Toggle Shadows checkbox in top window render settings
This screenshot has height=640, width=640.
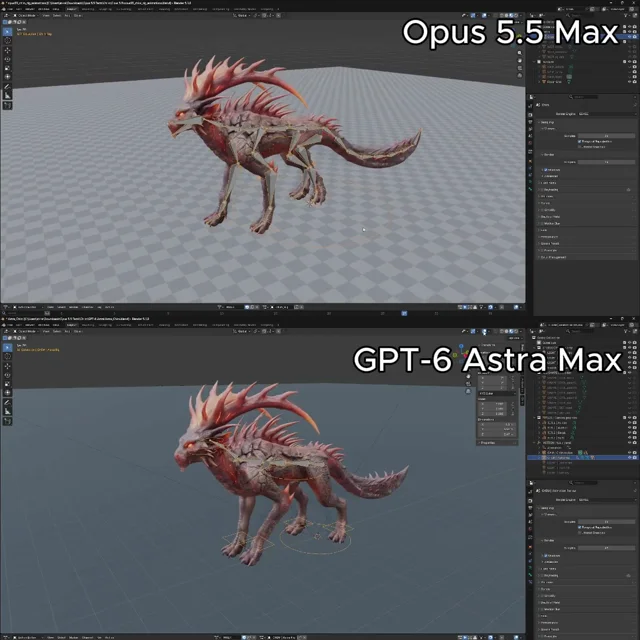point(546,170)
